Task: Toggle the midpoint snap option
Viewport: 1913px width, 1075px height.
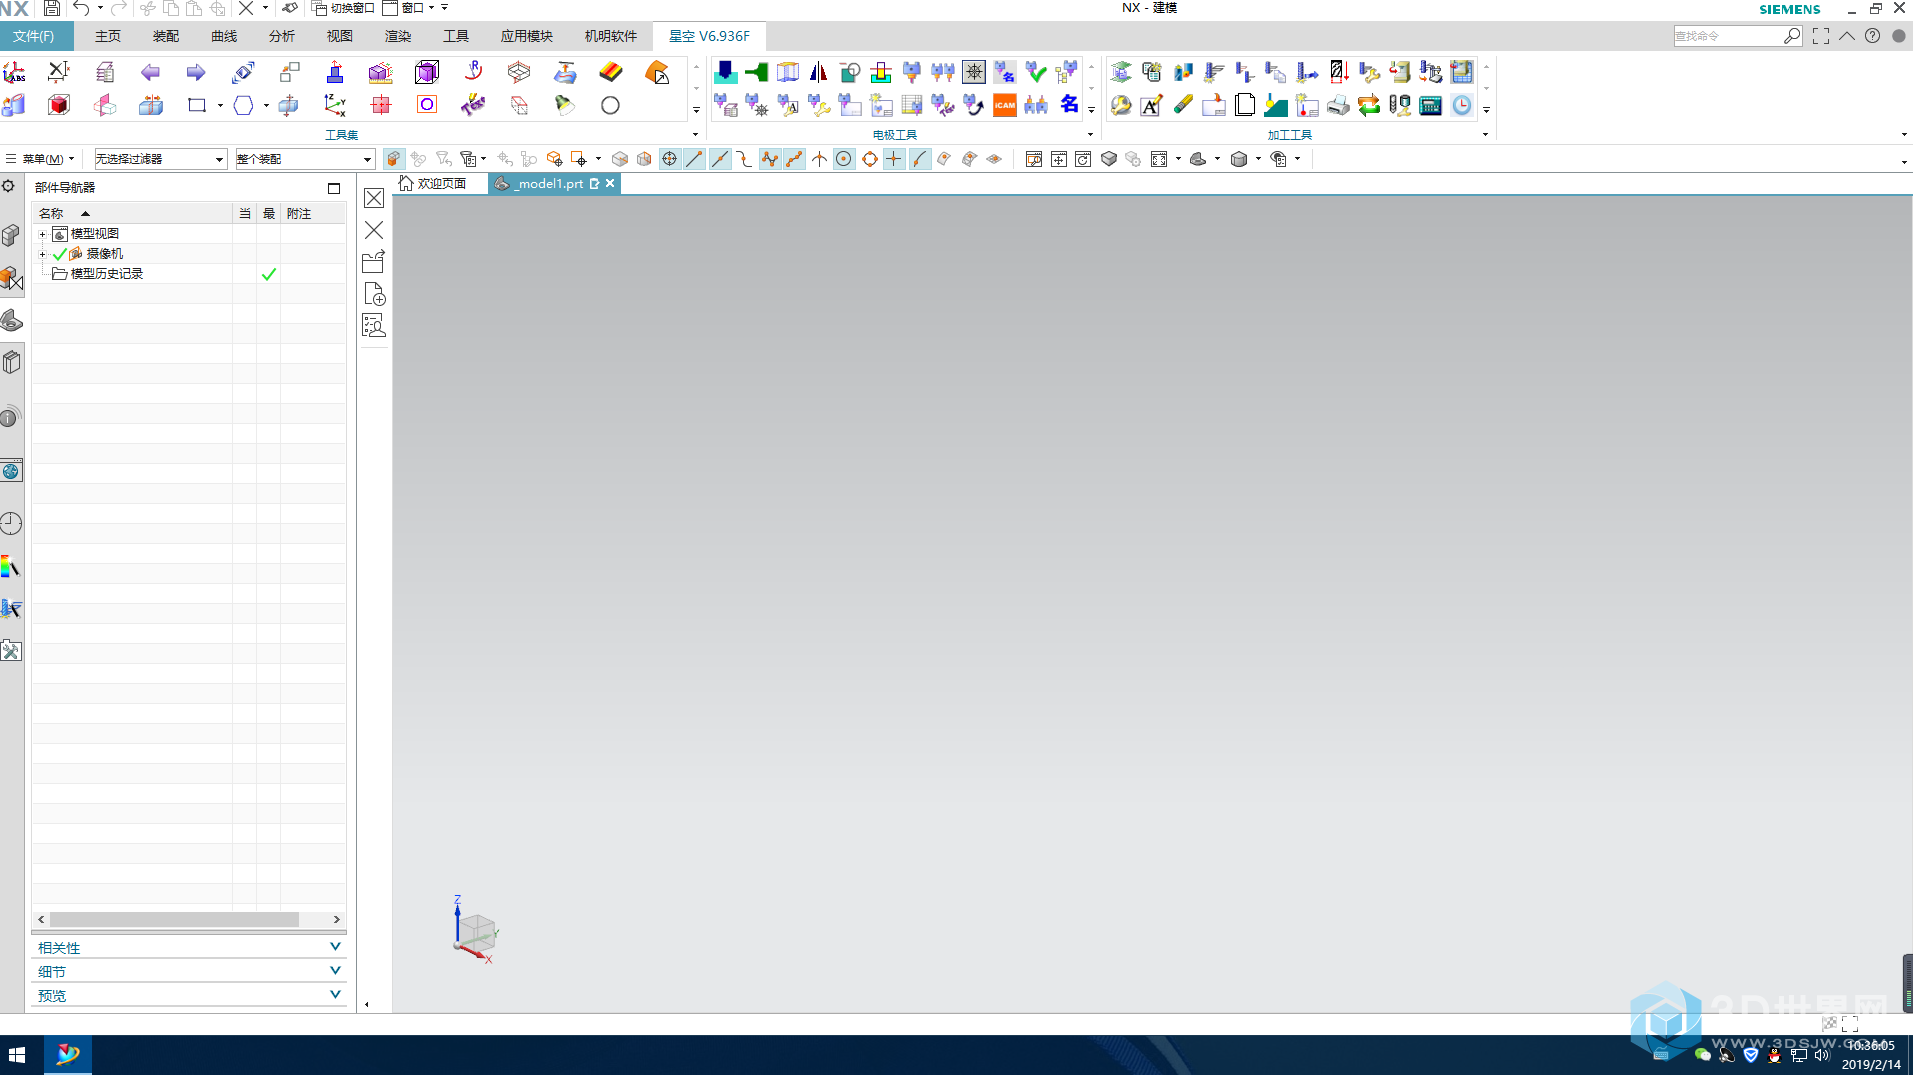Action: click(720, 159)
